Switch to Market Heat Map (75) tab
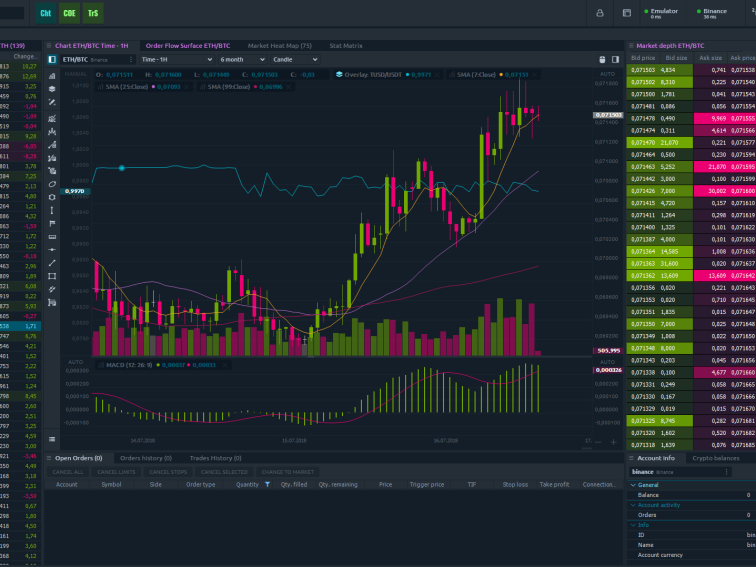 280,46
